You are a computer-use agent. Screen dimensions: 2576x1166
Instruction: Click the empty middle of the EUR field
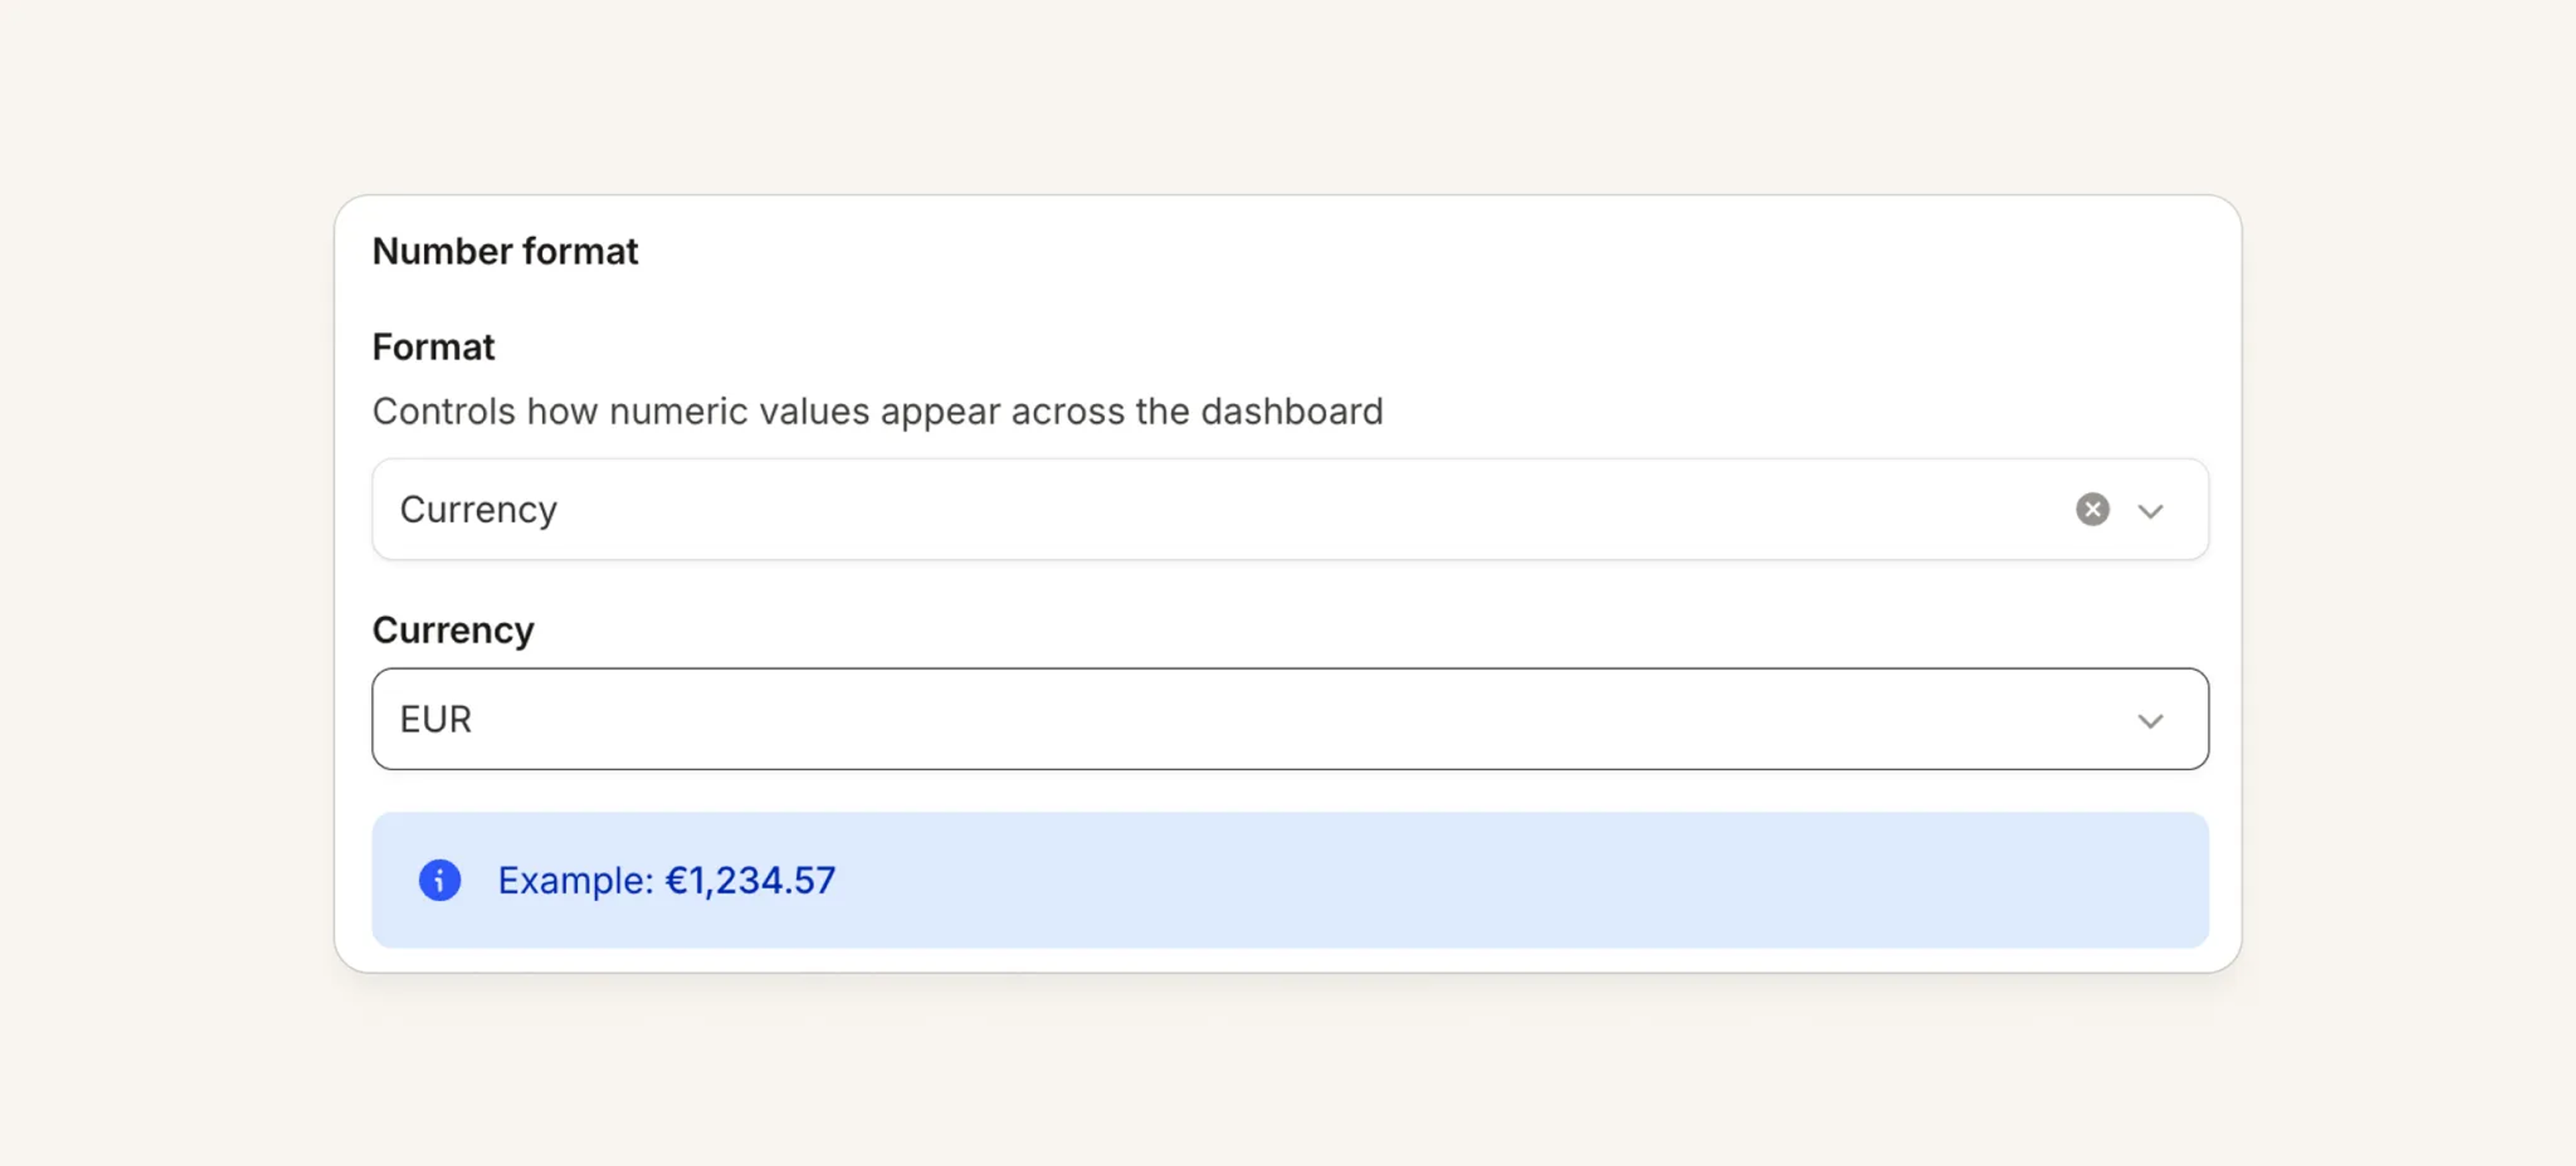(1300, 719)
